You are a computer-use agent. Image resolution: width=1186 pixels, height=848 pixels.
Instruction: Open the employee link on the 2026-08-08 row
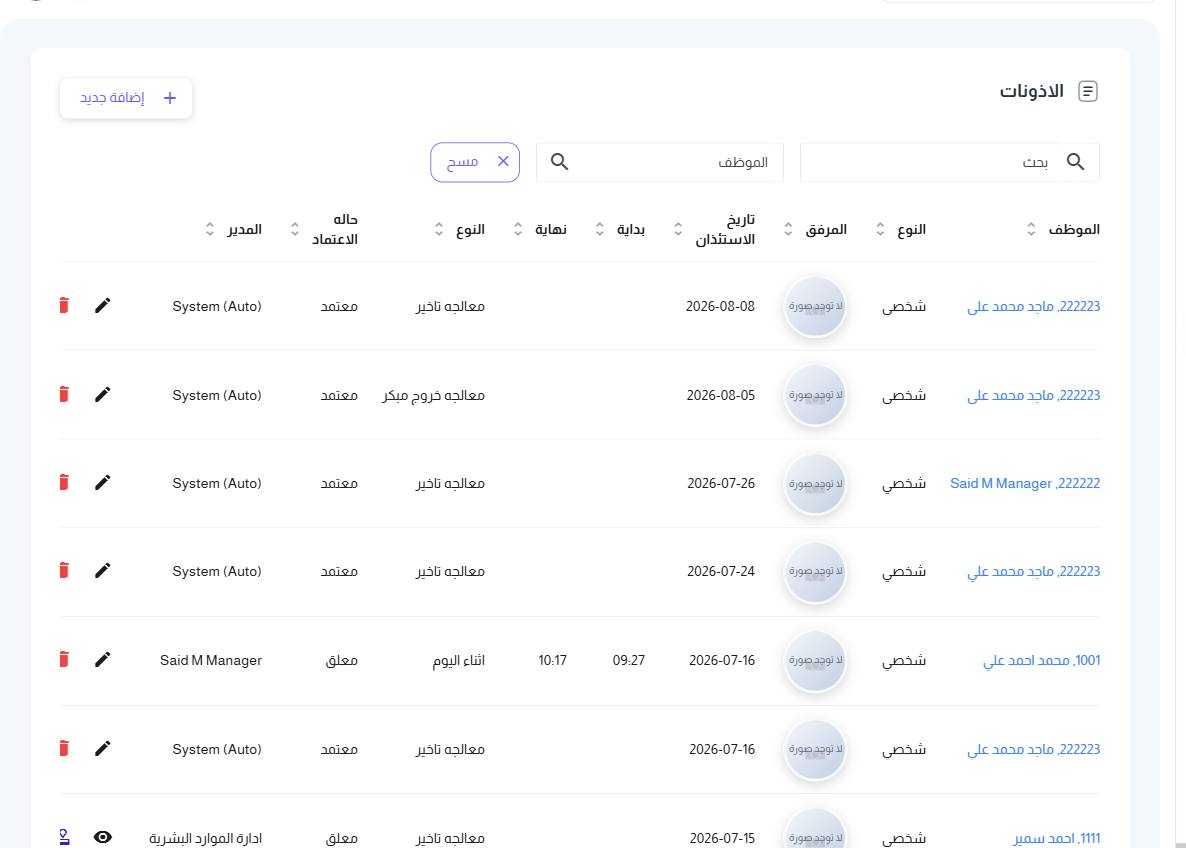1033,306
